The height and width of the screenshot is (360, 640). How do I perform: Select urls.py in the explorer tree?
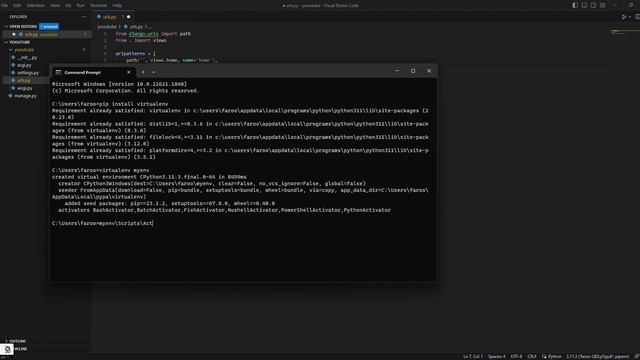pos(24,81)
